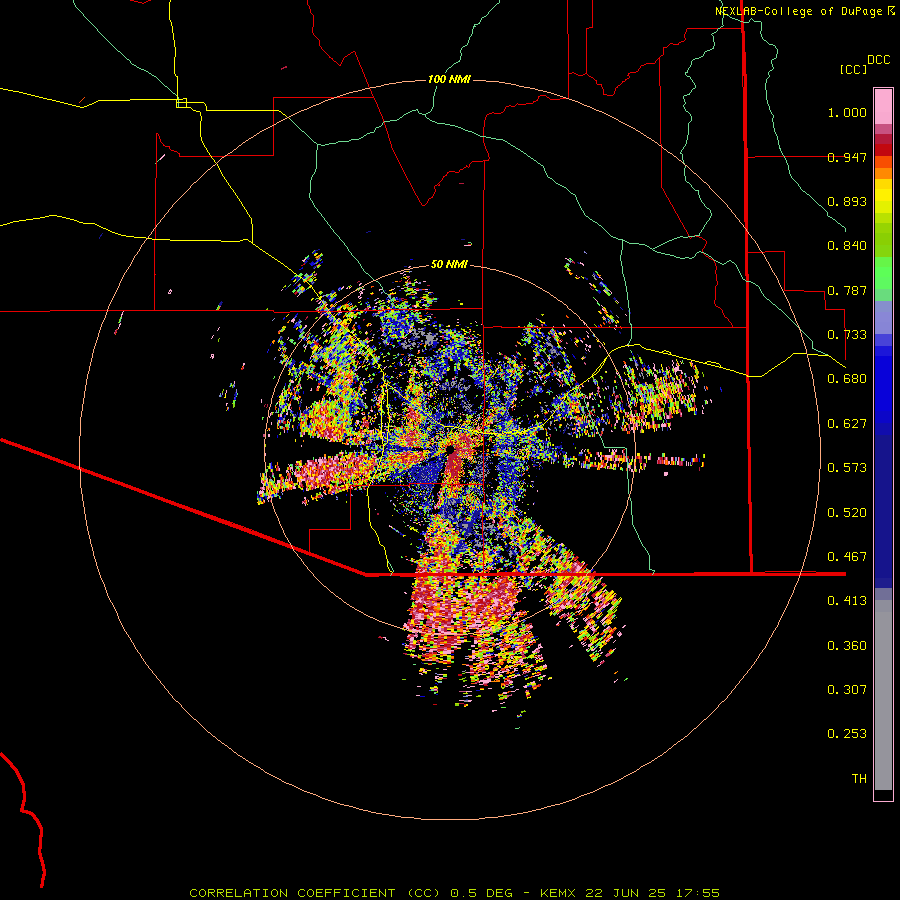
Task: Click the 0.520 color scale value
Action: 847,513
